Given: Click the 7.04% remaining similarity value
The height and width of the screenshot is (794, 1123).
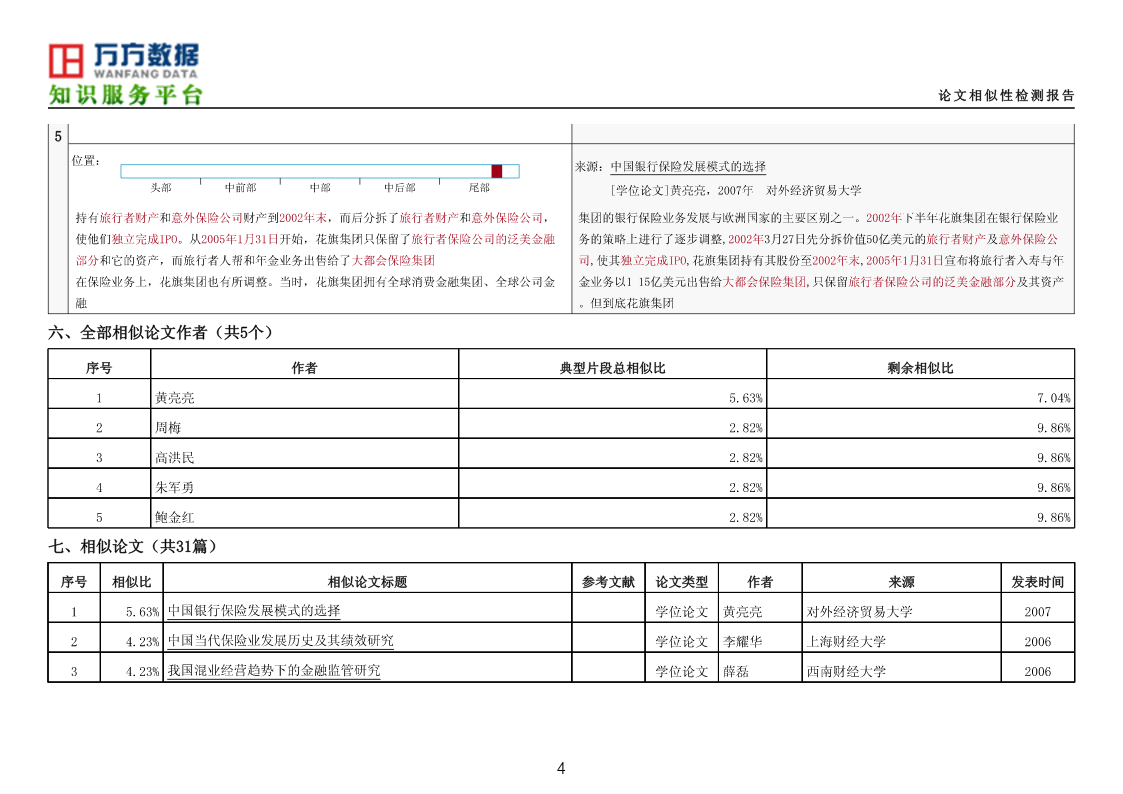Looking at the screenshot, I should 1054,398.
